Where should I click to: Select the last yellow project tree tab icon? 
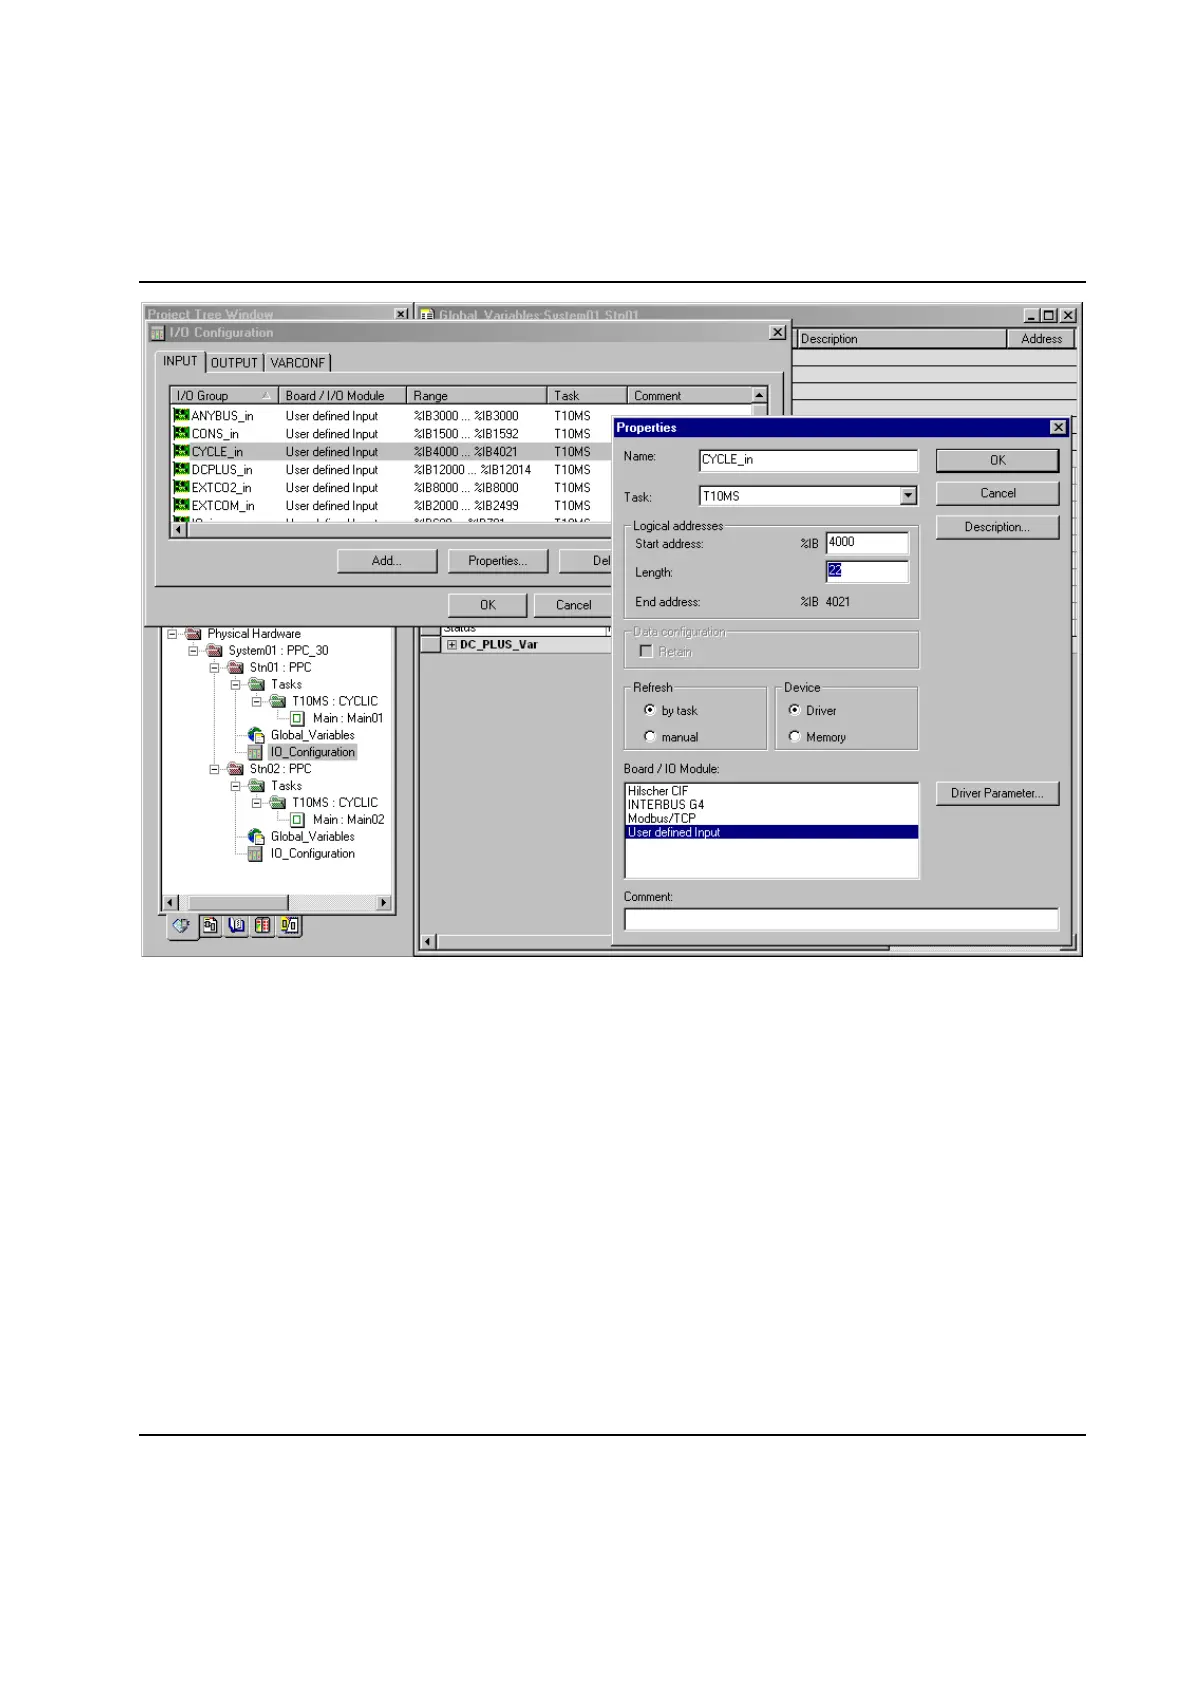(x=289, y=926)
